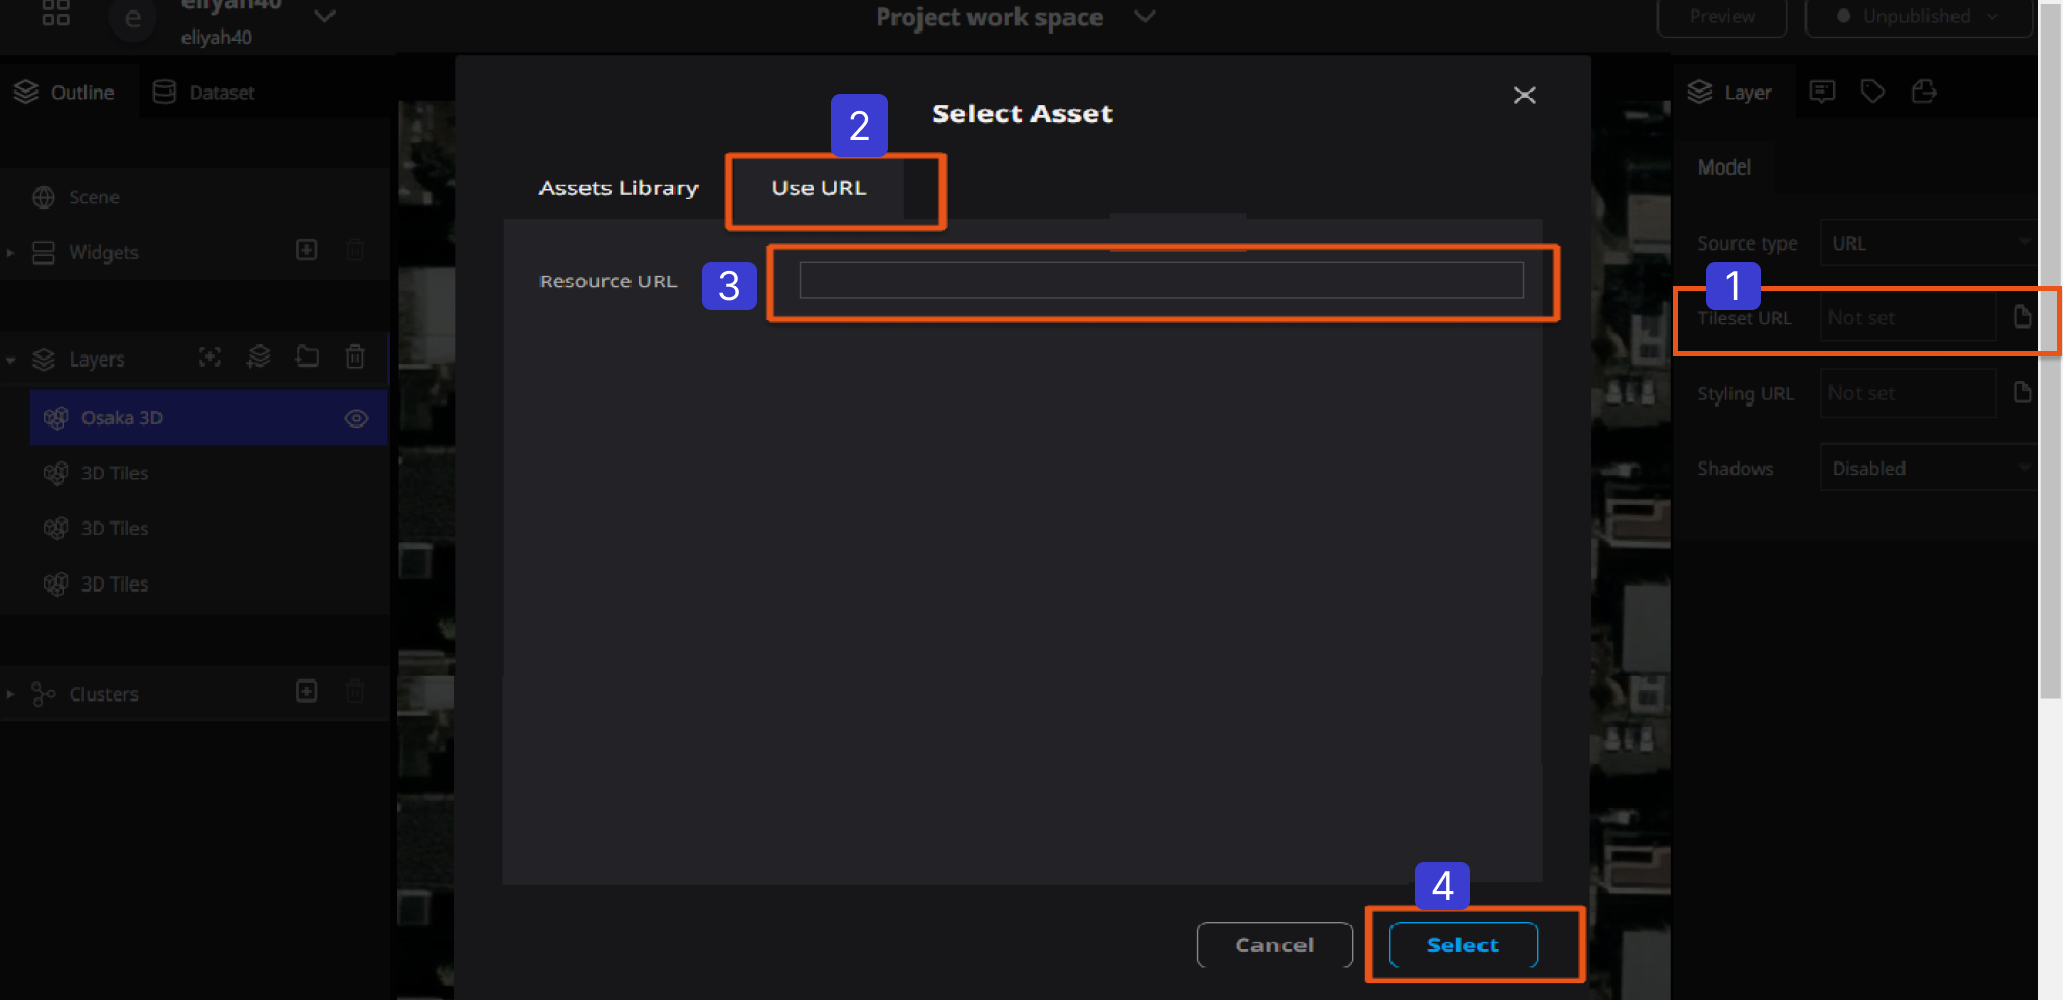Click the add layer stack icon
This screenshot has height=1000, width=2063.
(x=259, y=357)
